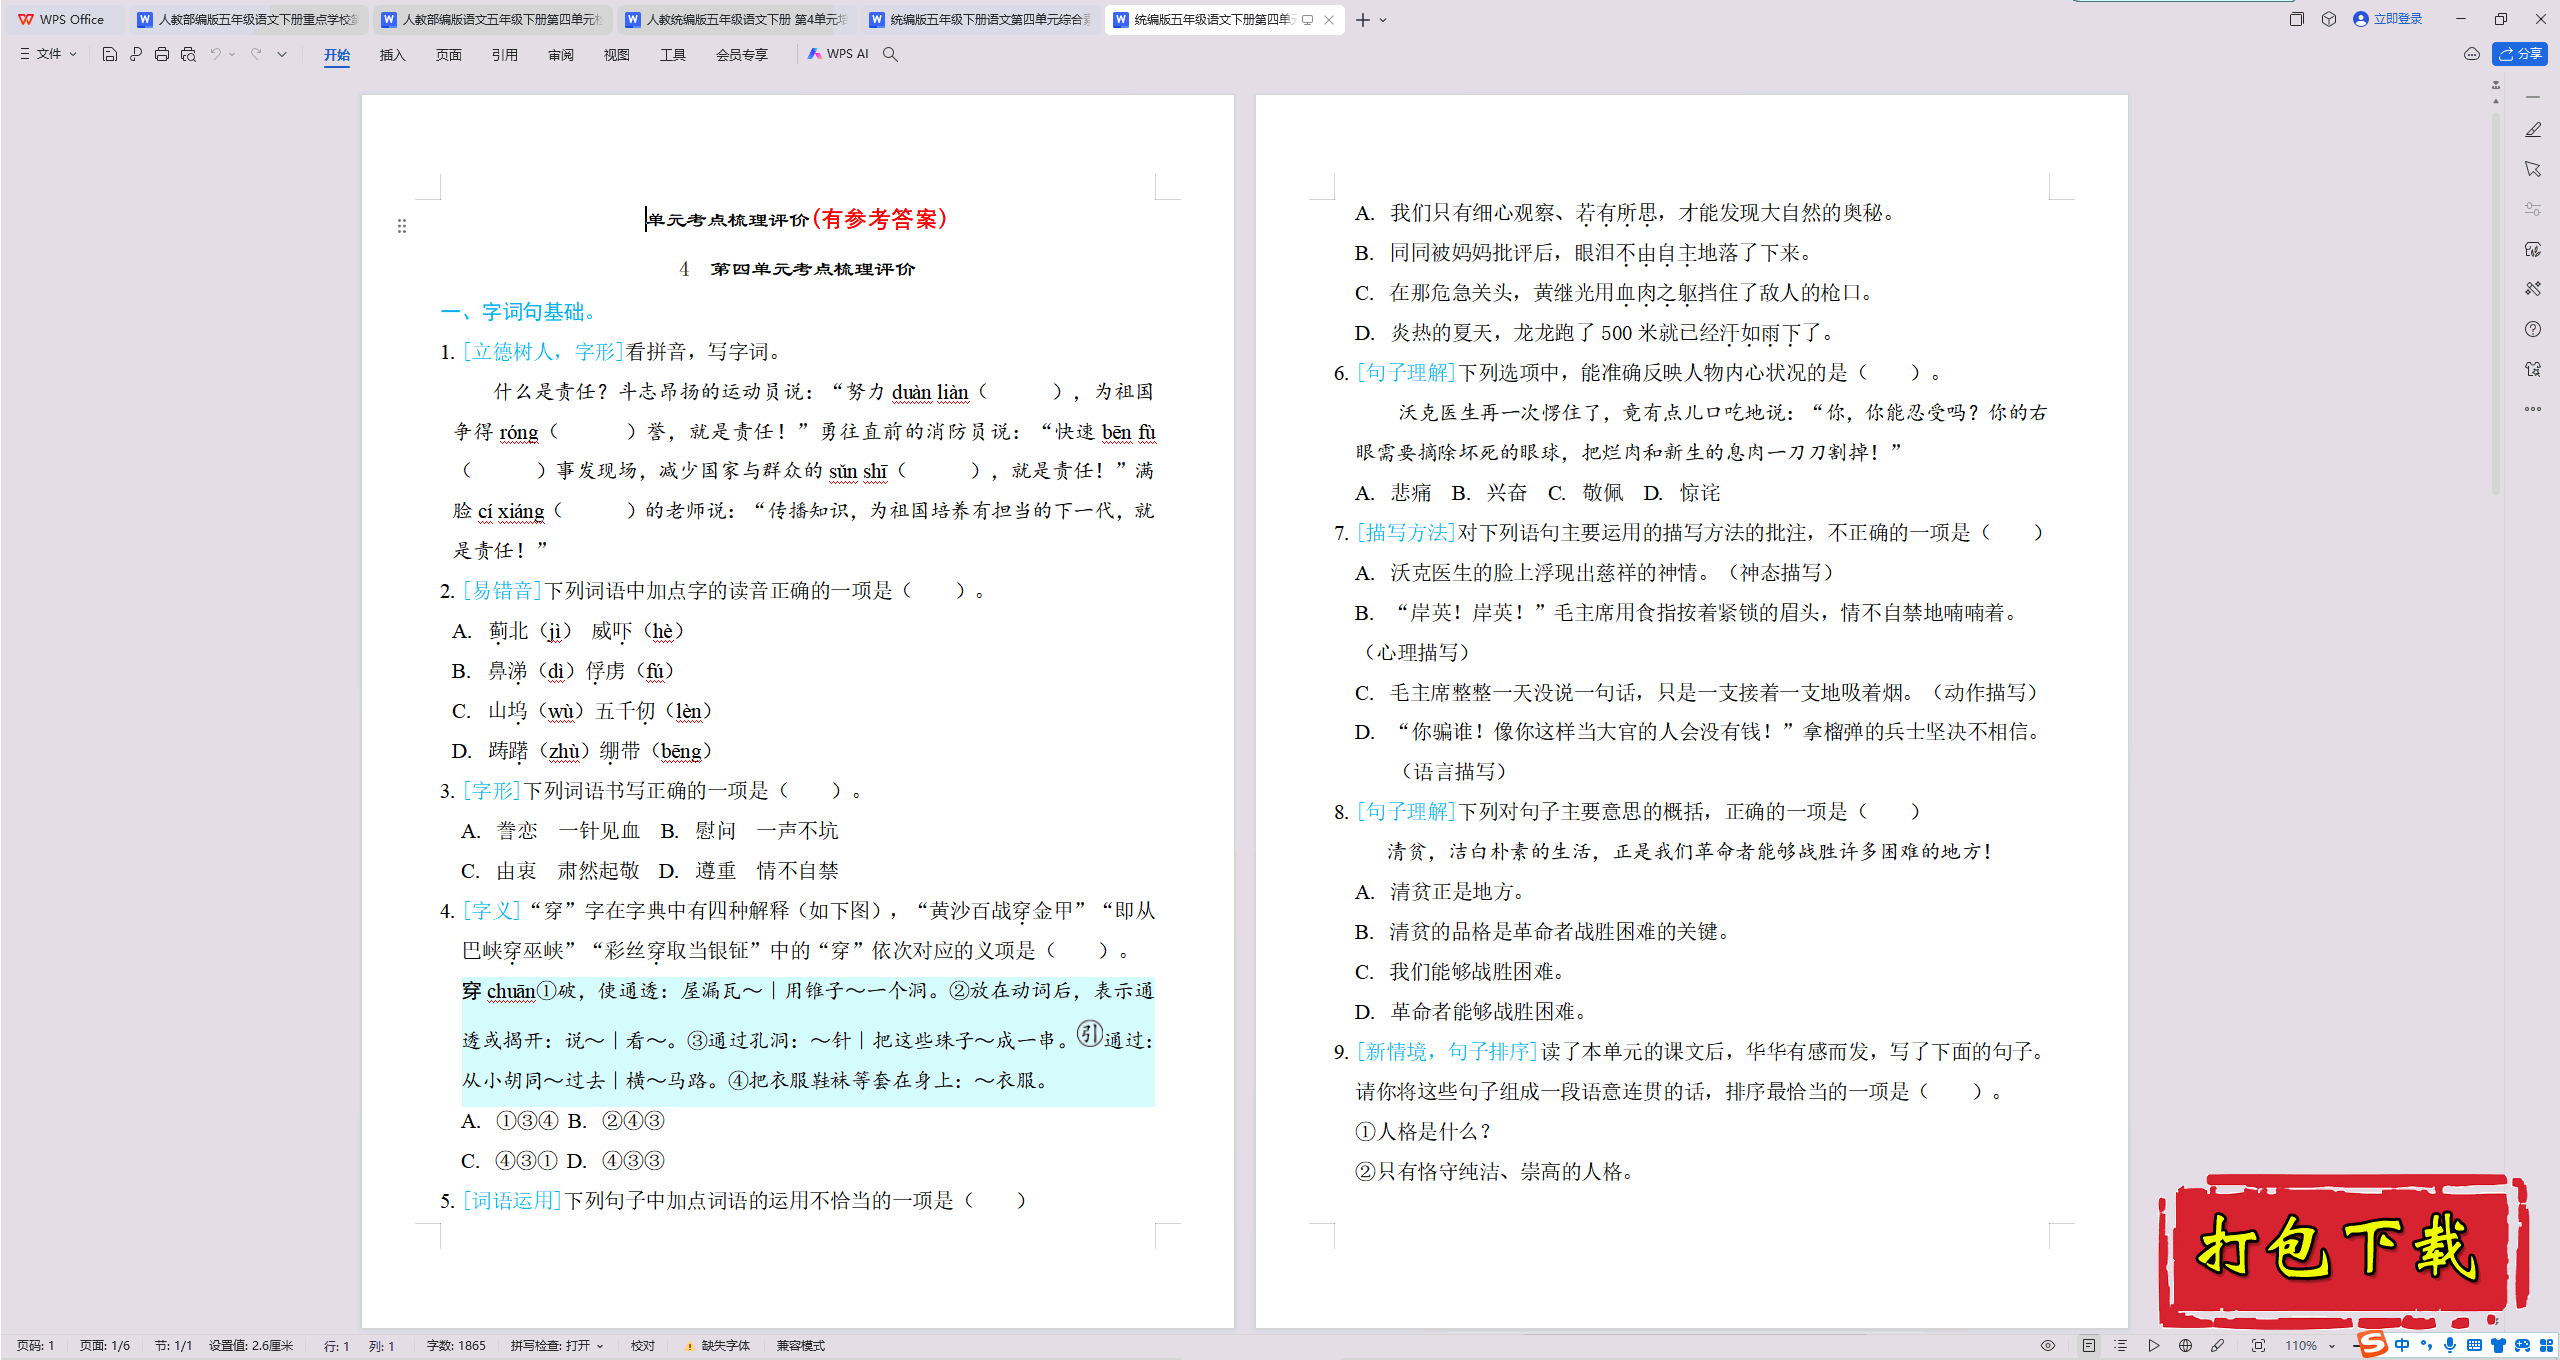Click the highlighter pen icon in status bar
Image resolution: width=2560 pixels, height=1360 pixels.
2218,1346
